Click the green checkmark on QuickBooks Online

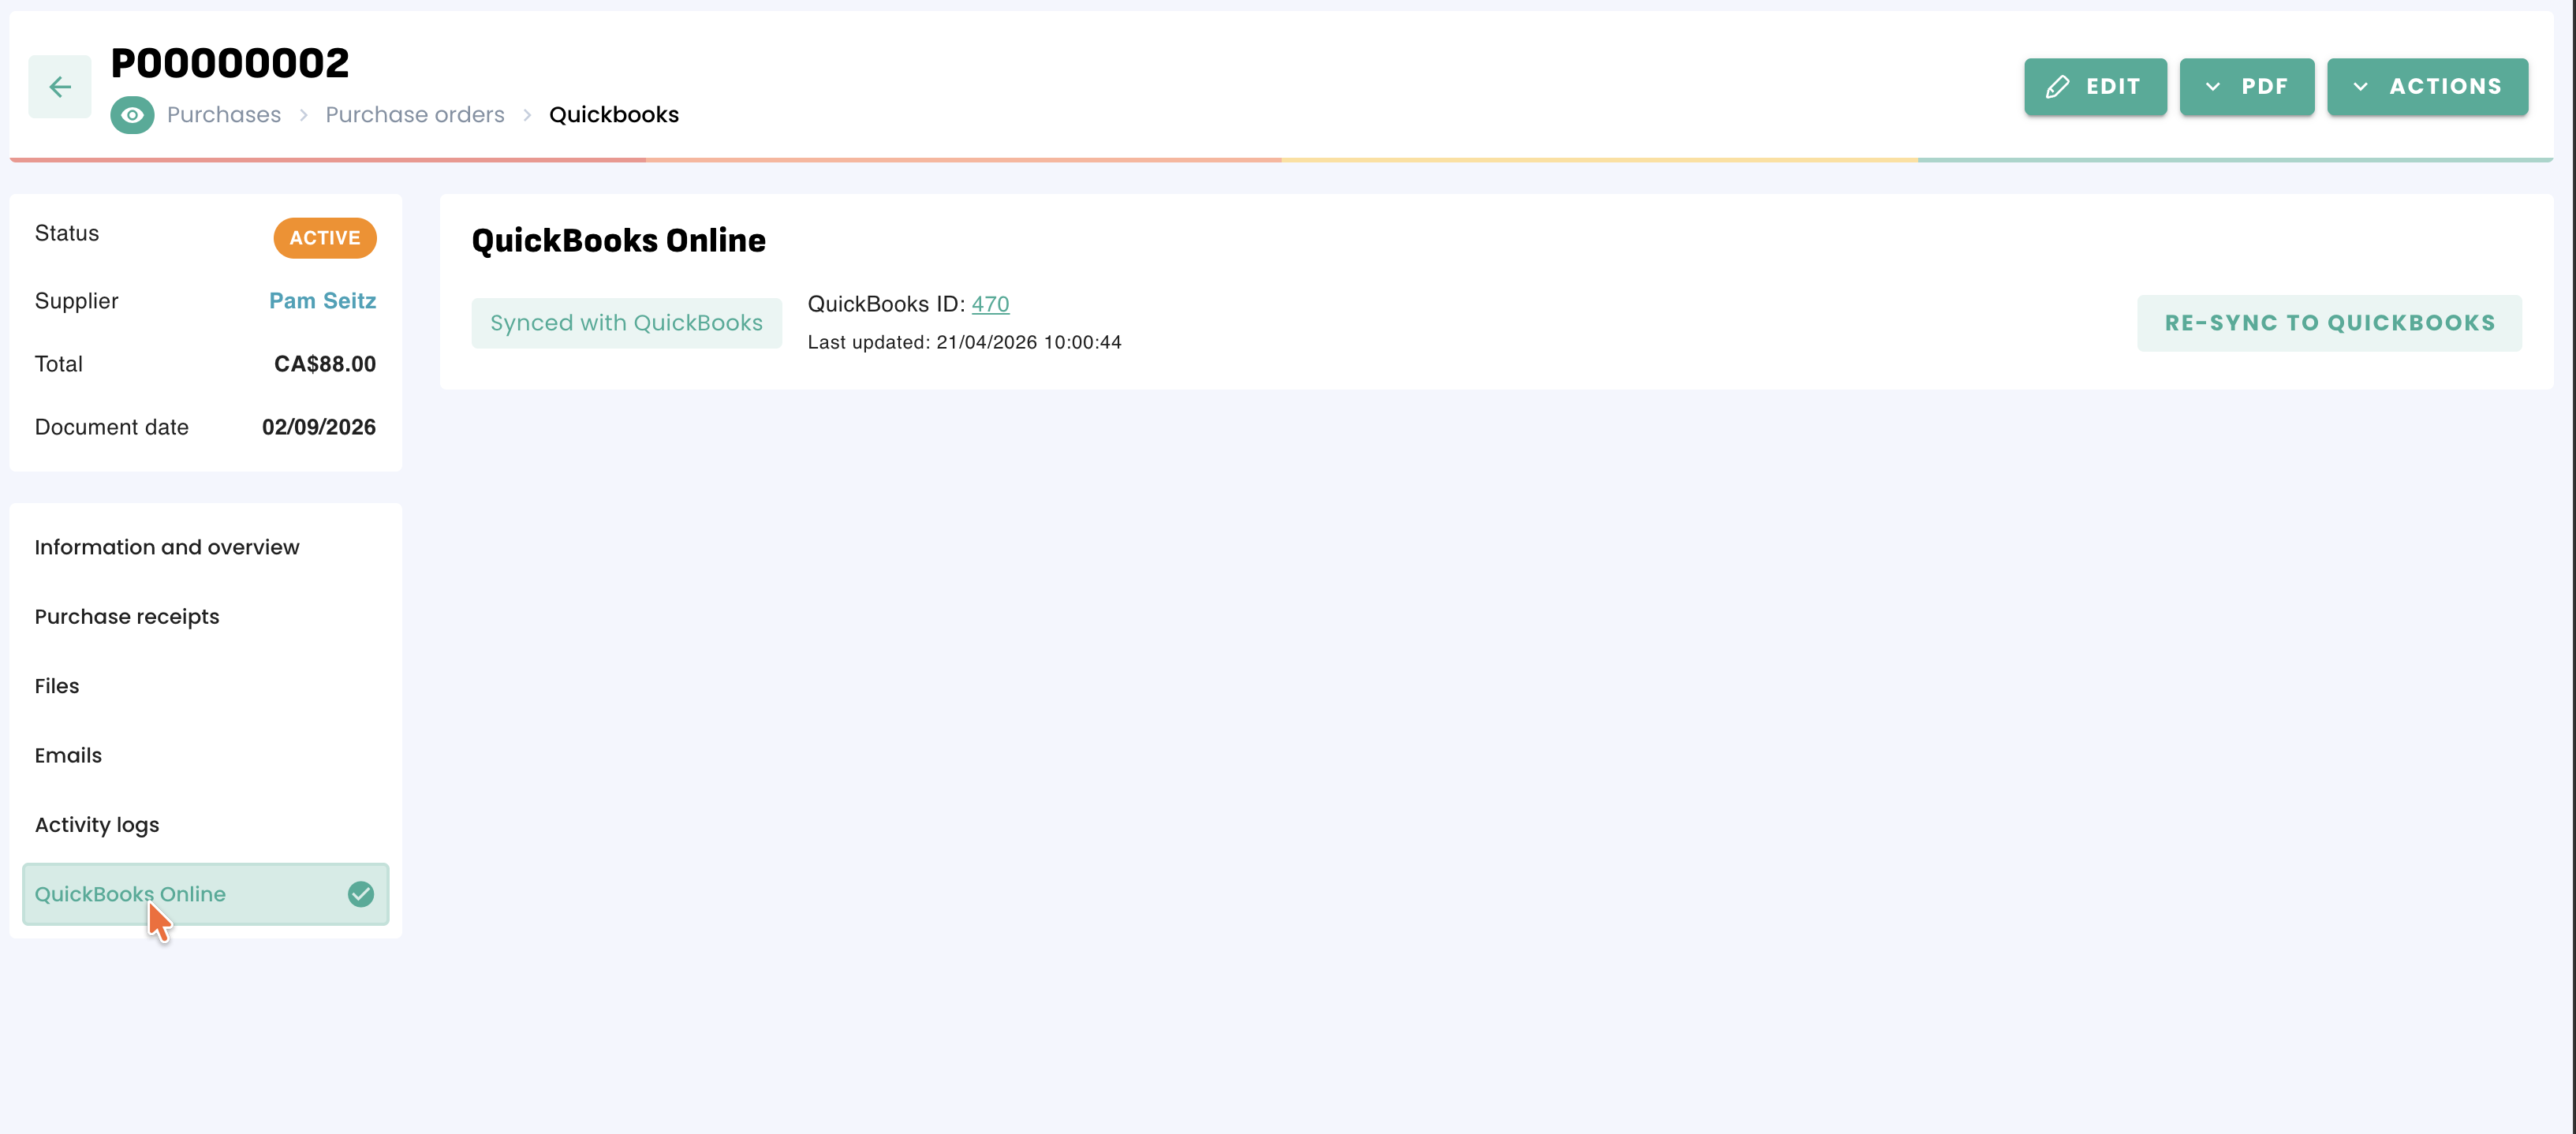361,894
